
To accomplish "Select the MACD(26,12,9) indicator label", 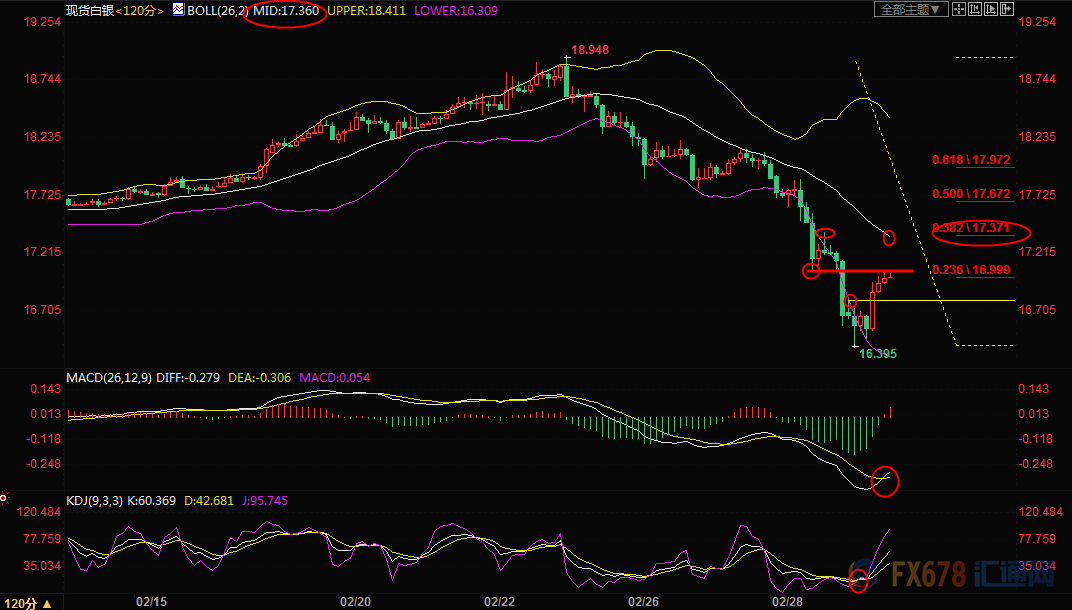I will pyautogui.click(x=107, y=377).
